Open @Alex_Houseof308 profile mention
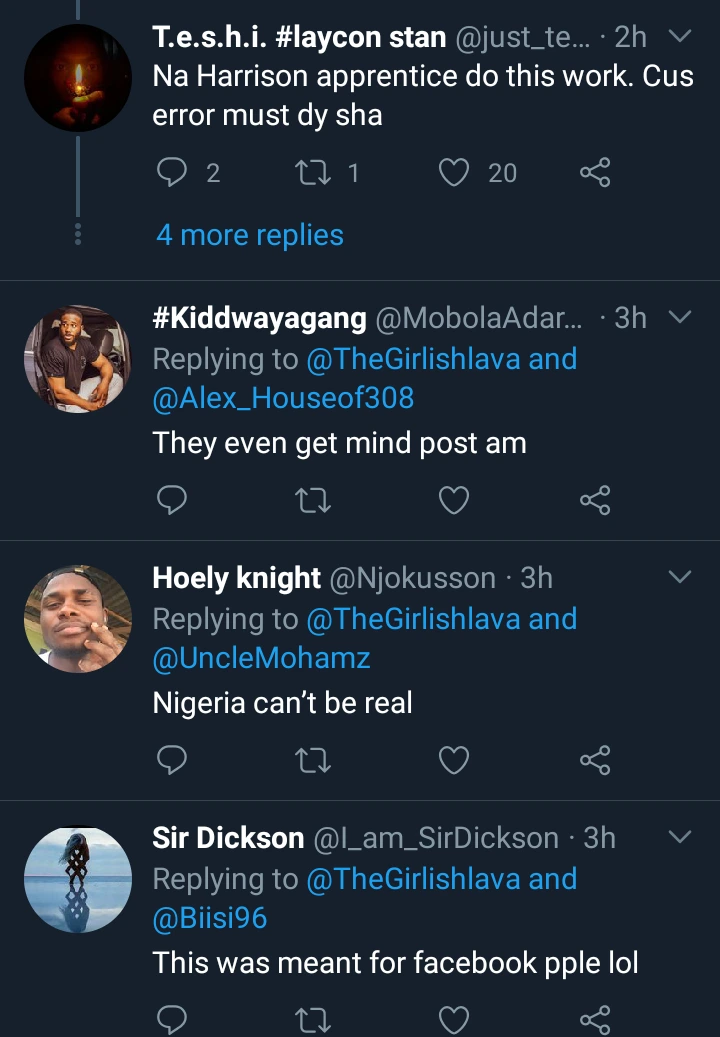 tap(283, 398)
